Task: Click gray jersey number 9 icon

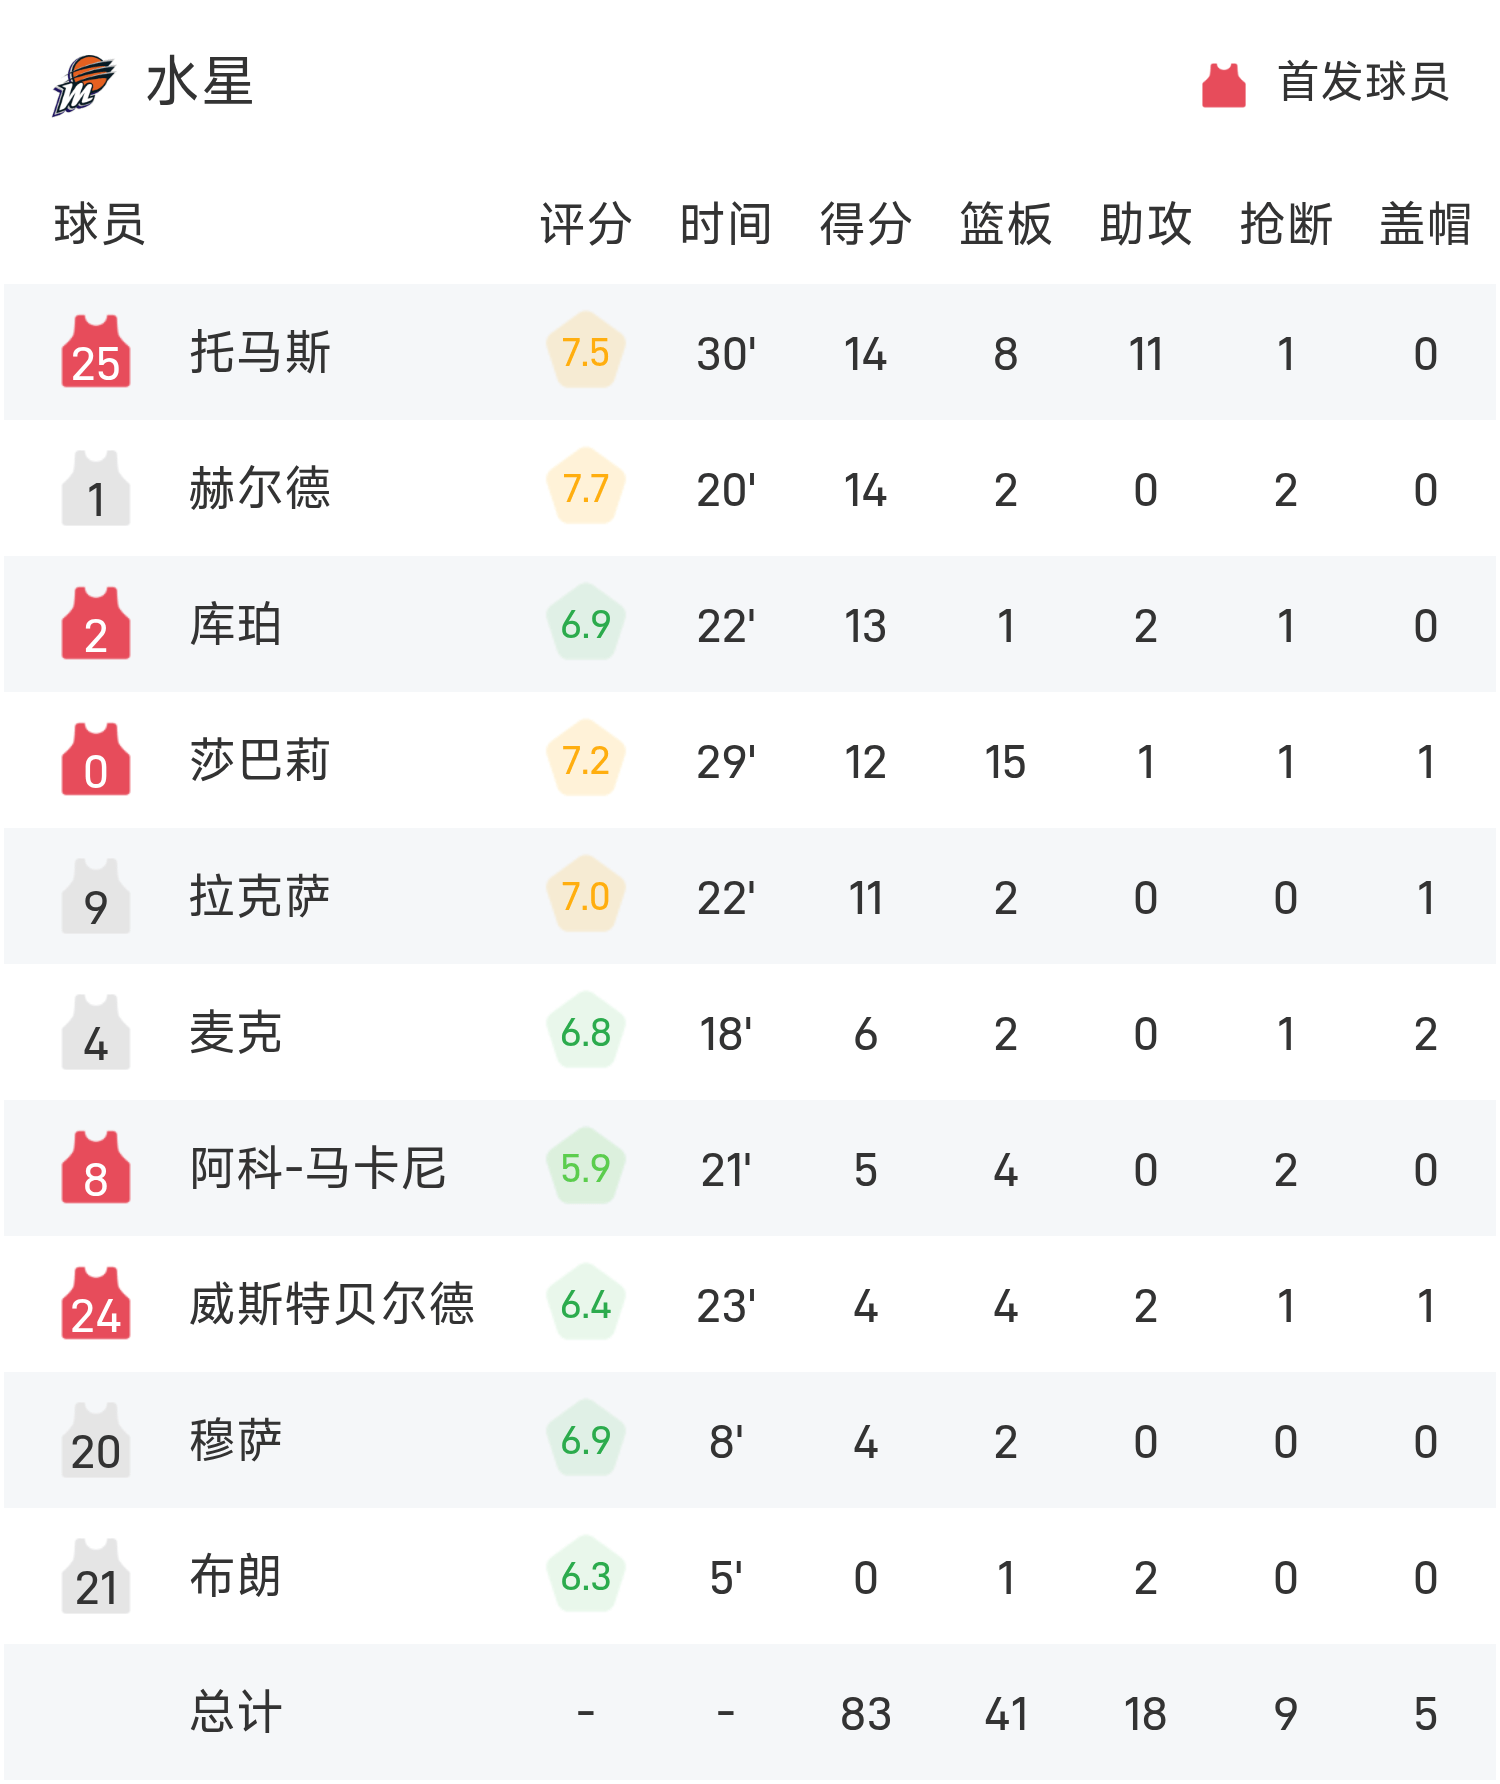Action: (x=96, y=896)
